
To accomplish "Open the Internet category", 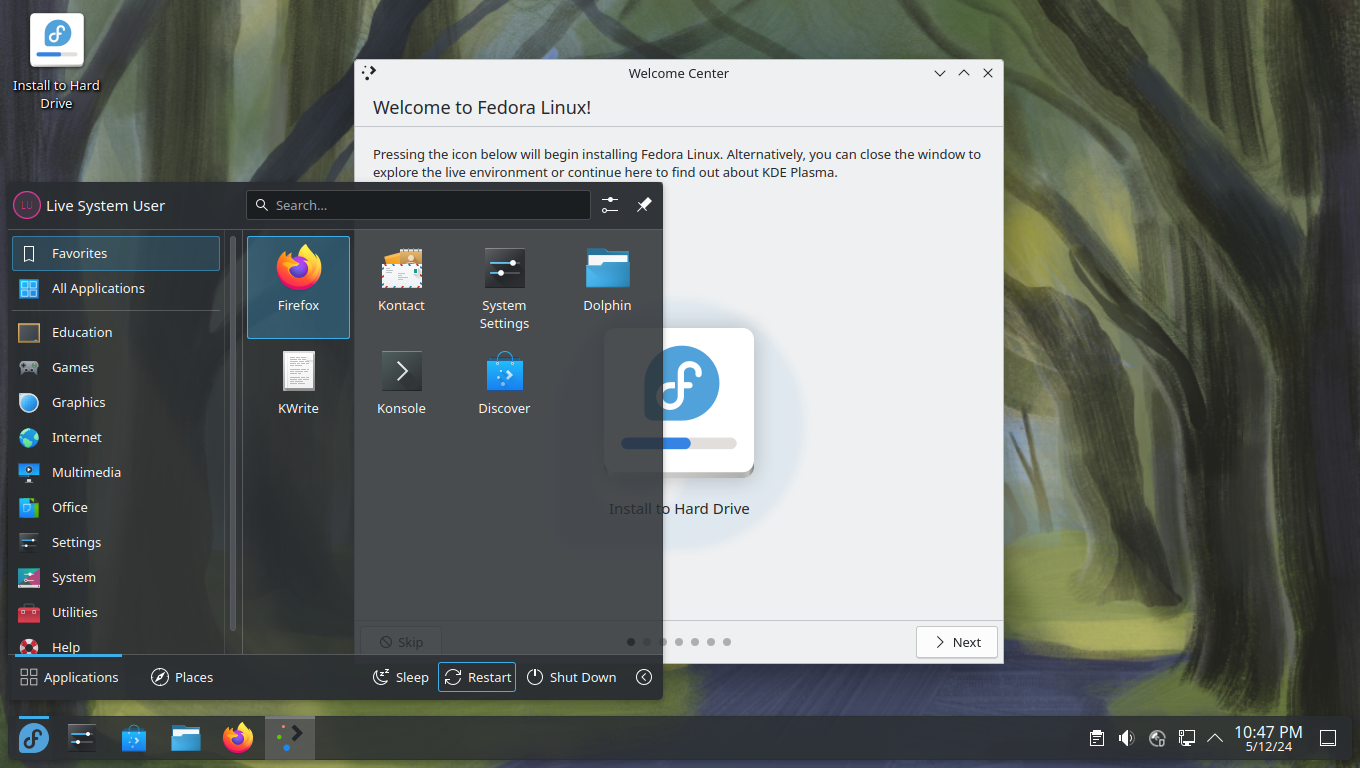I will click(x=116, y=437).
